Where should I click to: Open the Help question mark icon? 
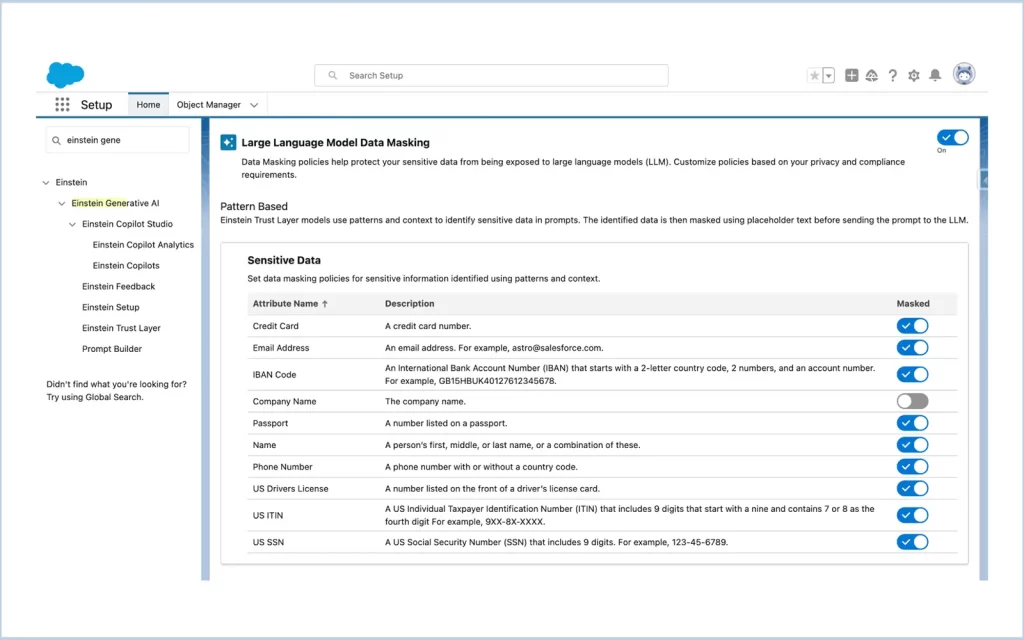[893, 76]
